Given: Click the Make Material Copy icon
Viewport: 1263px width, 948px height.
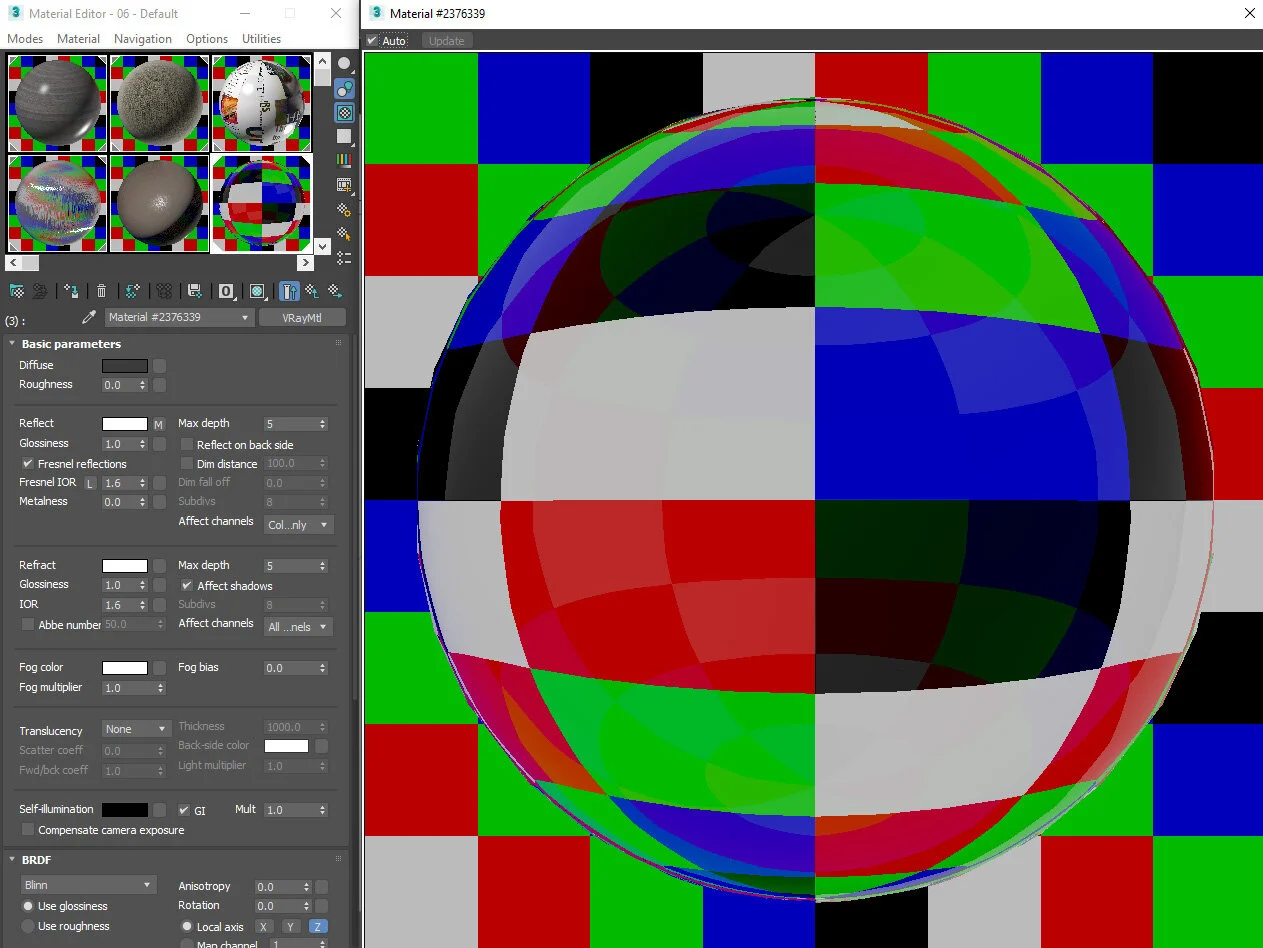Looking at the screenshot, I should pos(132,291).
